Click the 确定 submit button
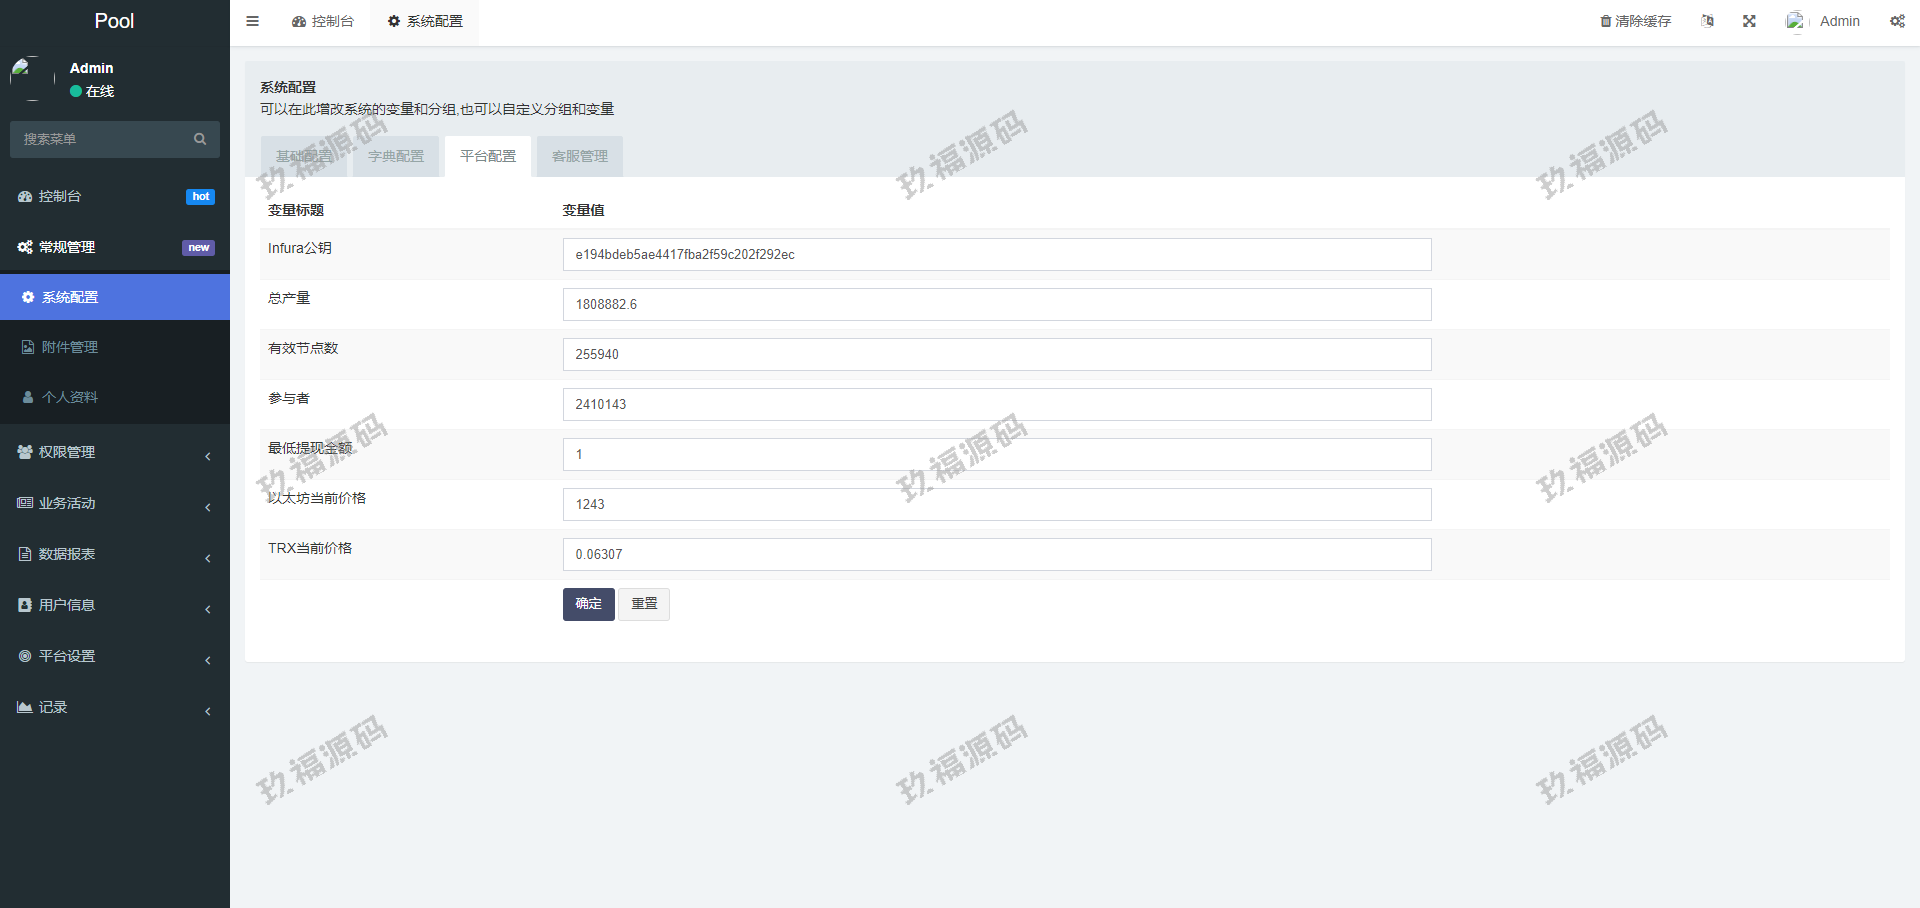 tap(588, 604)
